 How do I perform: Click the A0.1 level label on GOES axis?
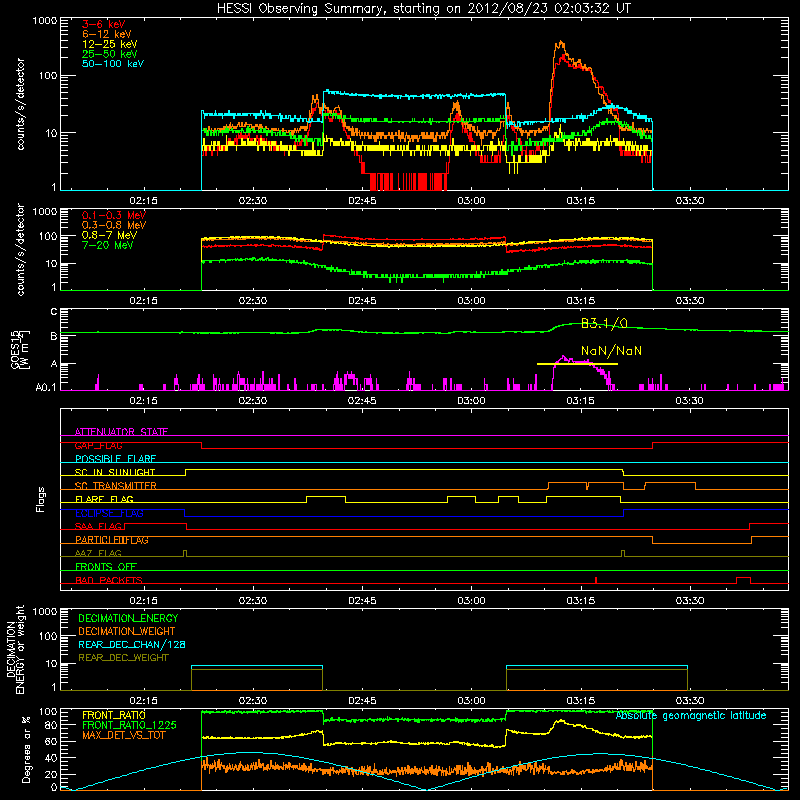45,387
